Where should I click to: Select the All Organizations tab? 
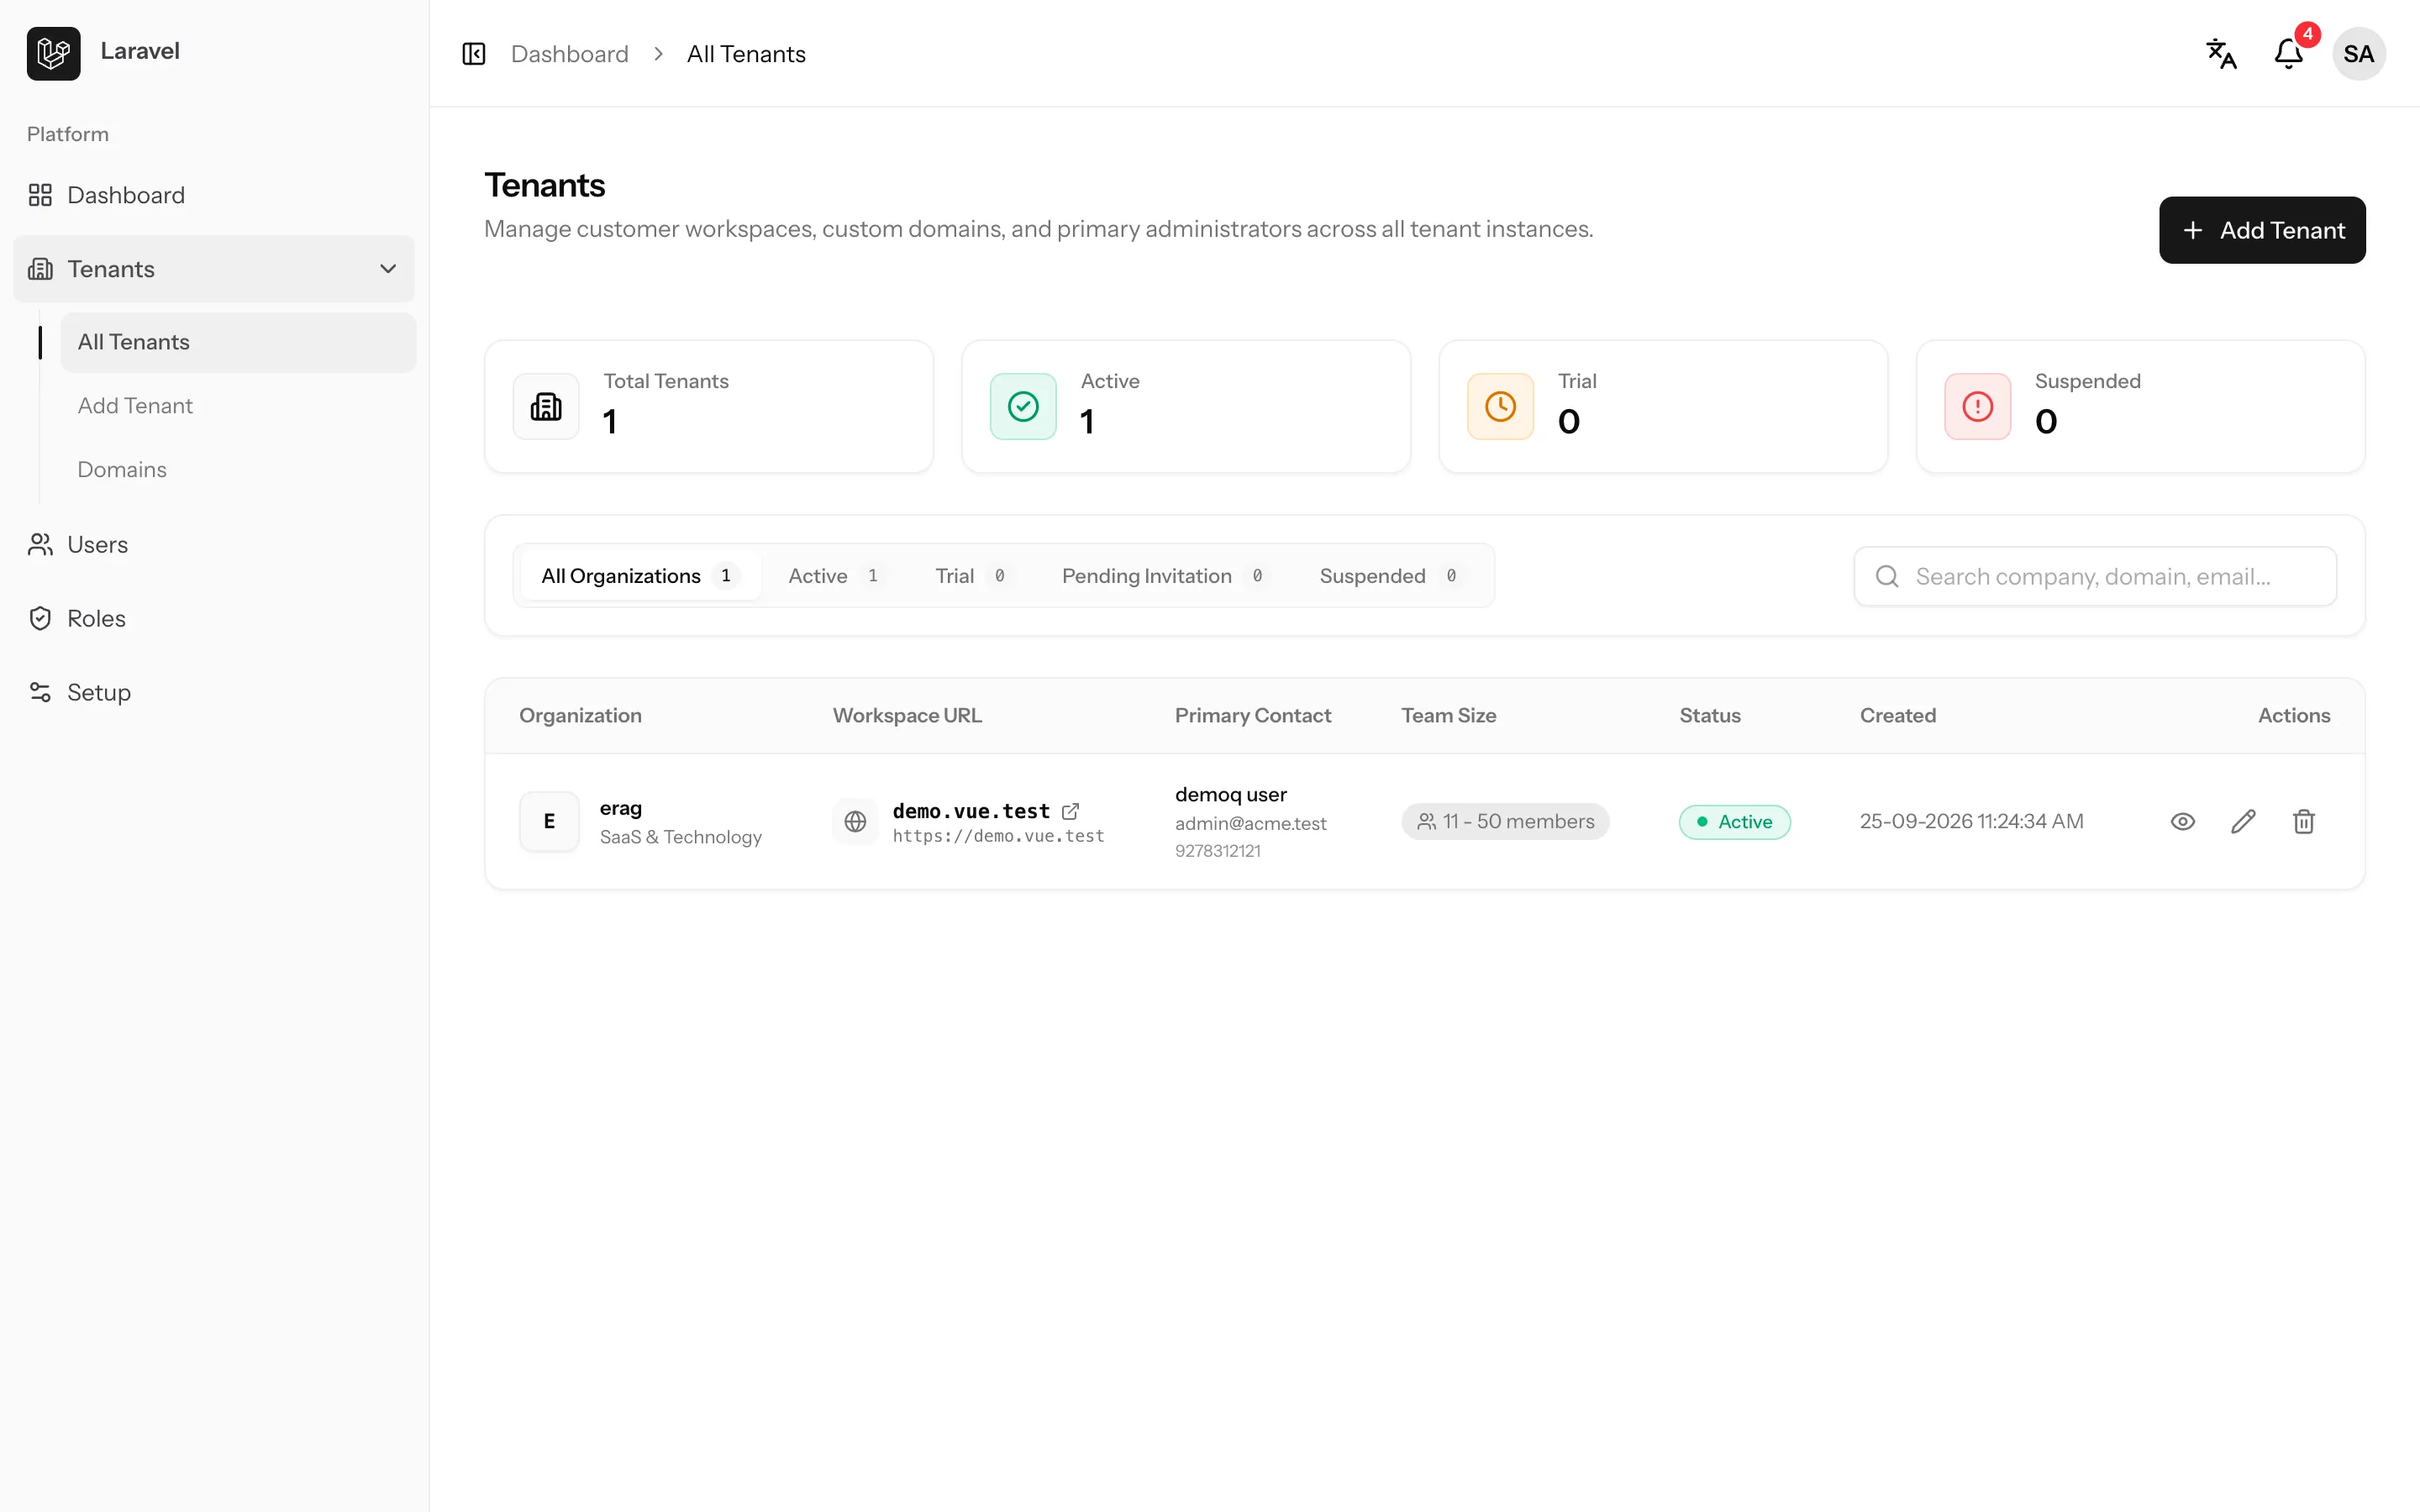point(640,576)
